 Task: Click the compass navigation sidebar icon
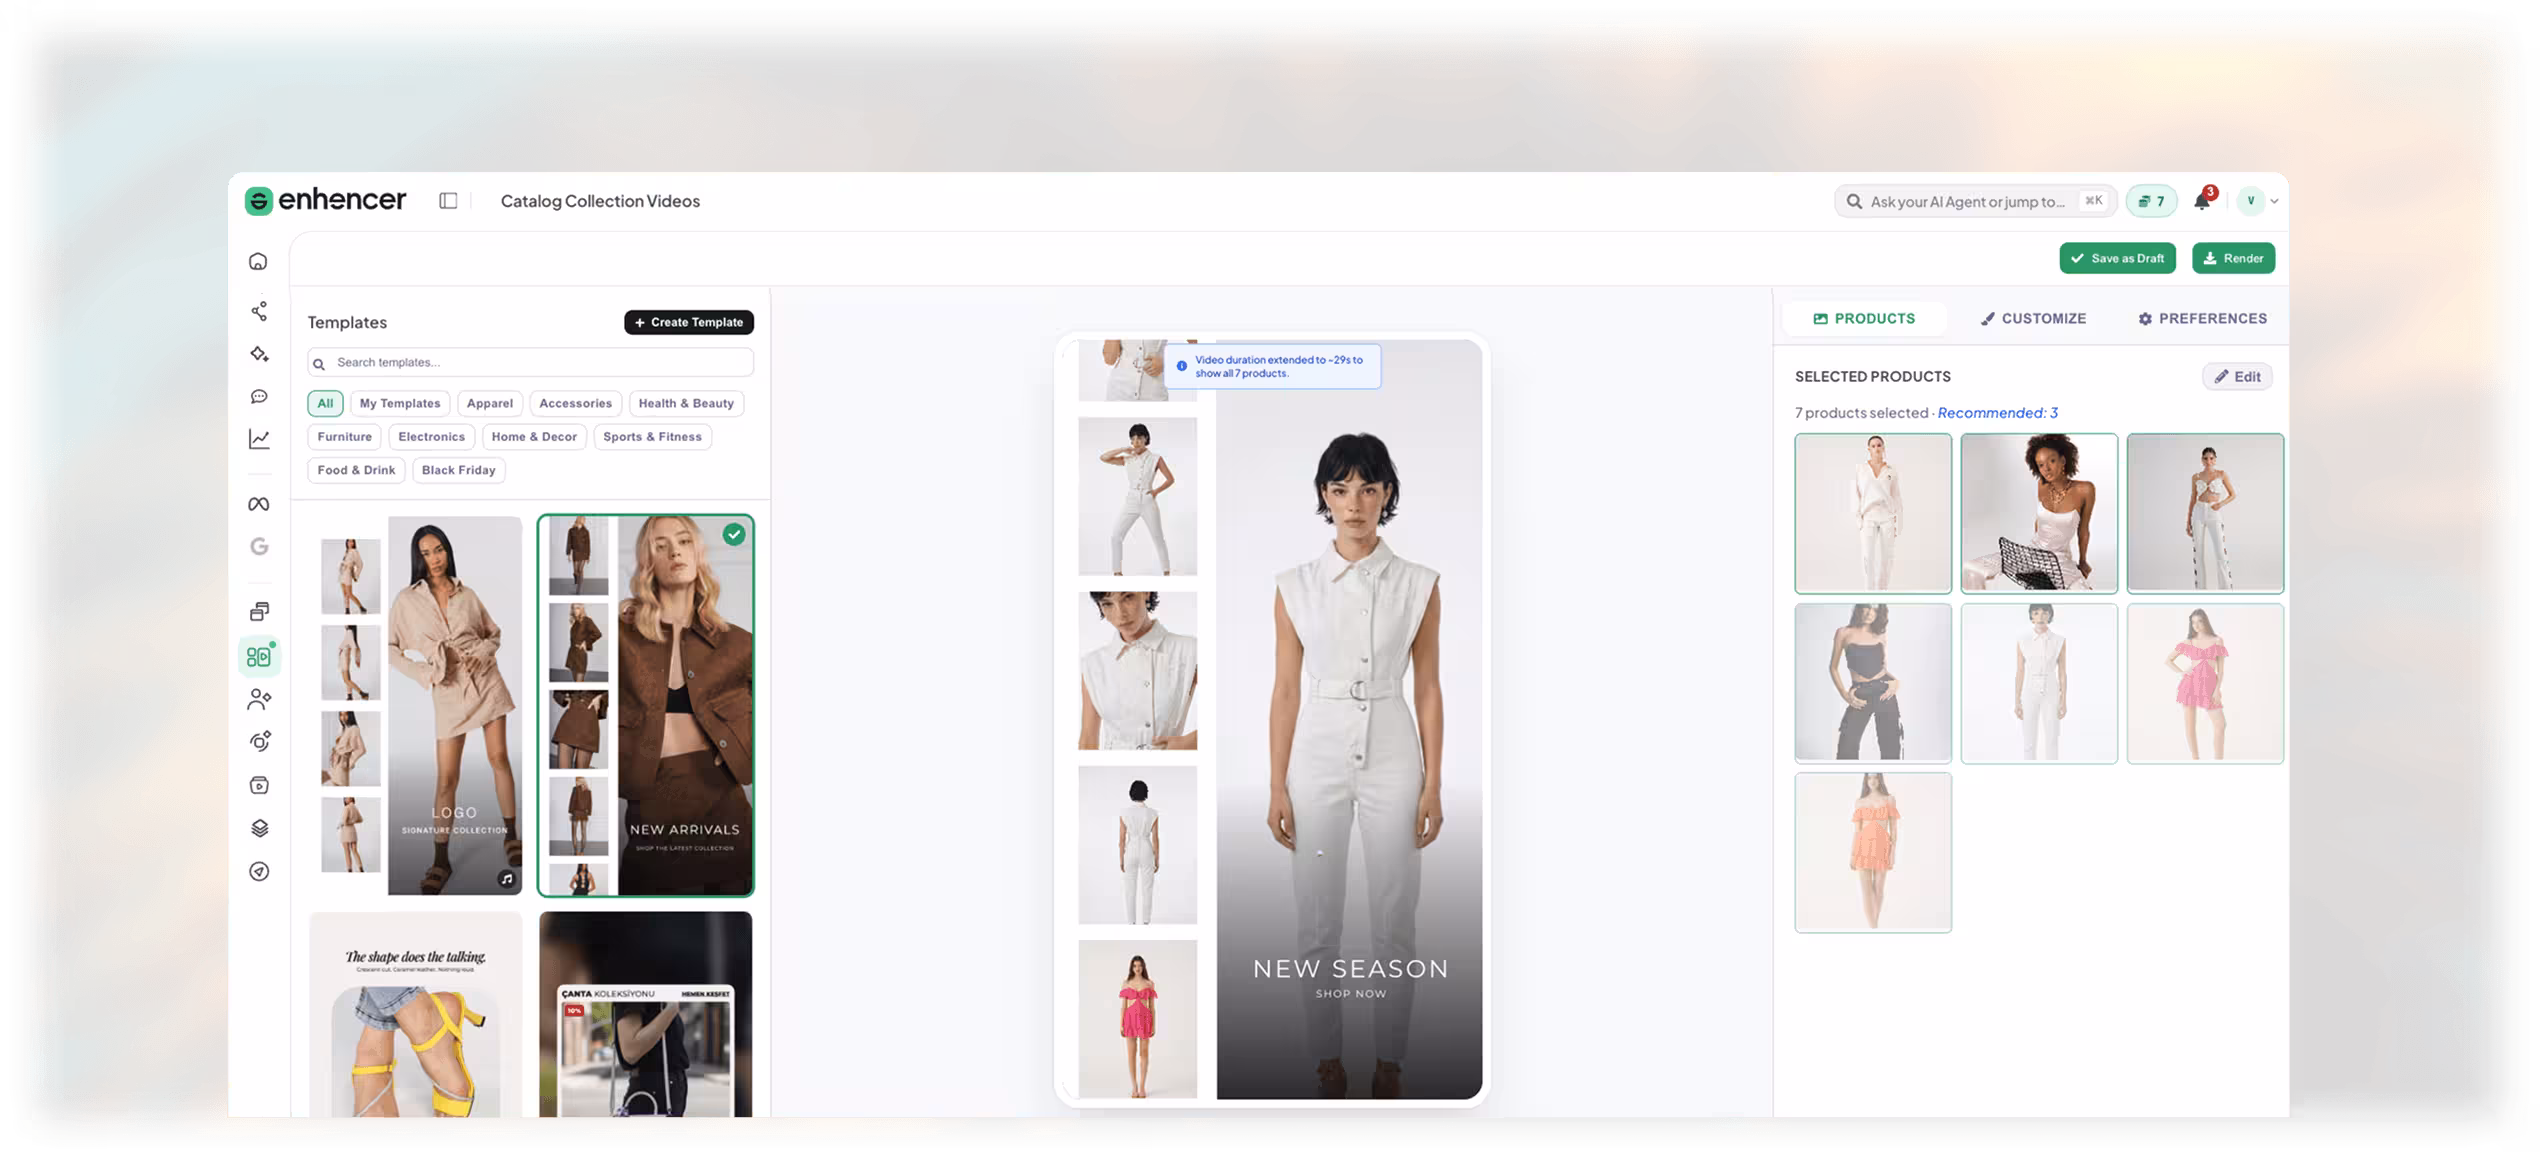pos(259,872)
